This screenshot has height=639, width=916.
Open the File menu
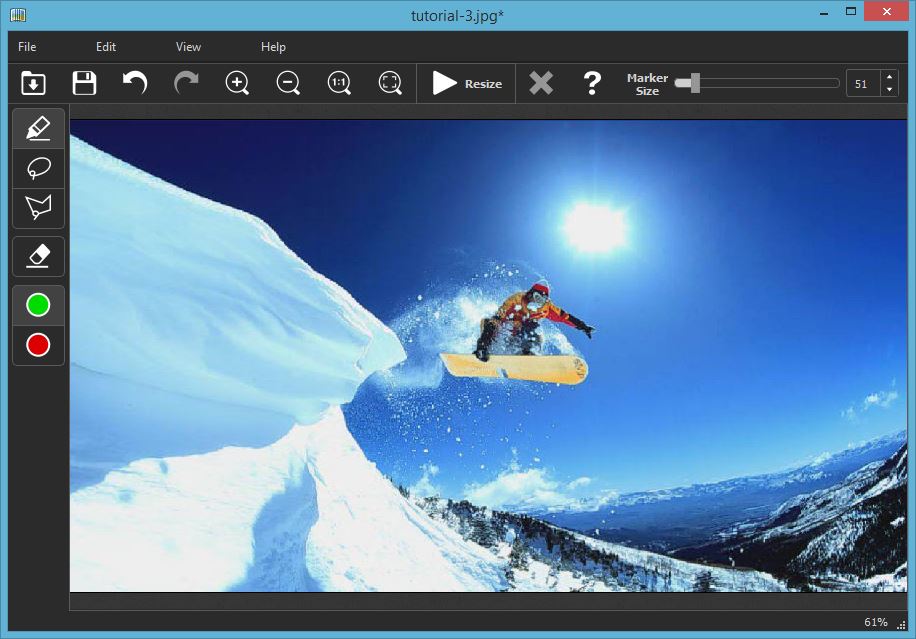tap(27, 46)
